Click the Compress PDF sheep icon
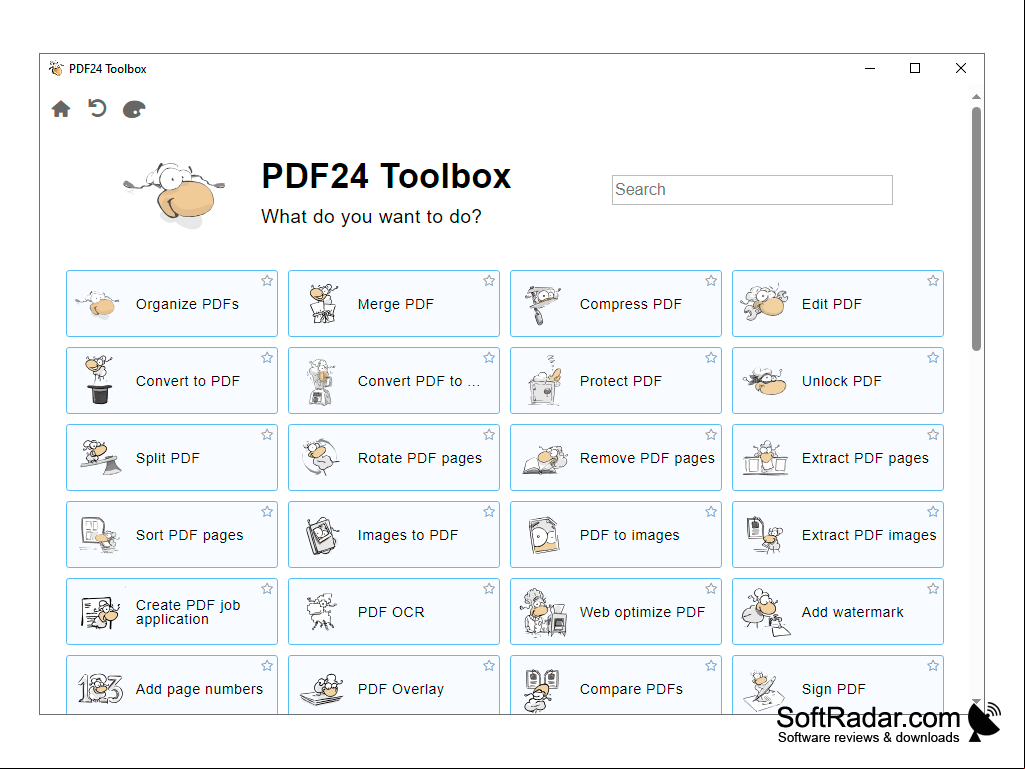The width and height of the screenshot is (1025, 769). click(x=543, y=304)
